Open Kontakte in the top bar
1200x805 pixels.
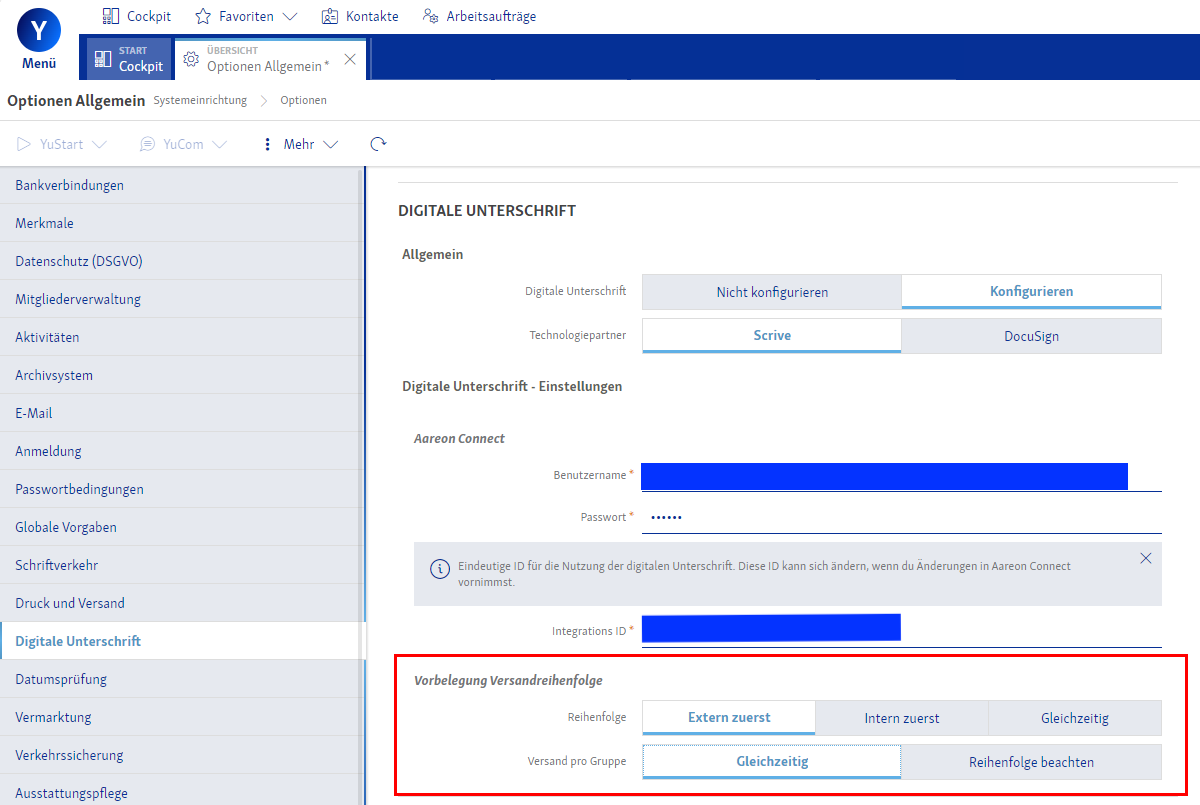tap(360, 16)
